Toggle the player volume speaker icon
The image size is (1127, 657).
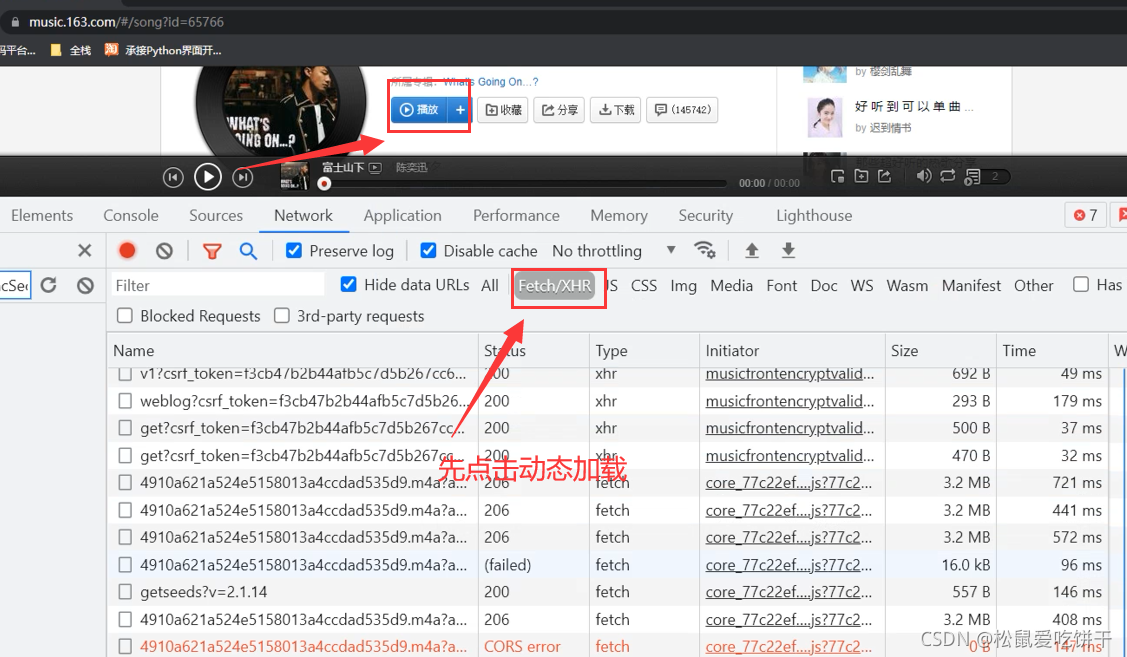[x=924, y=176]
